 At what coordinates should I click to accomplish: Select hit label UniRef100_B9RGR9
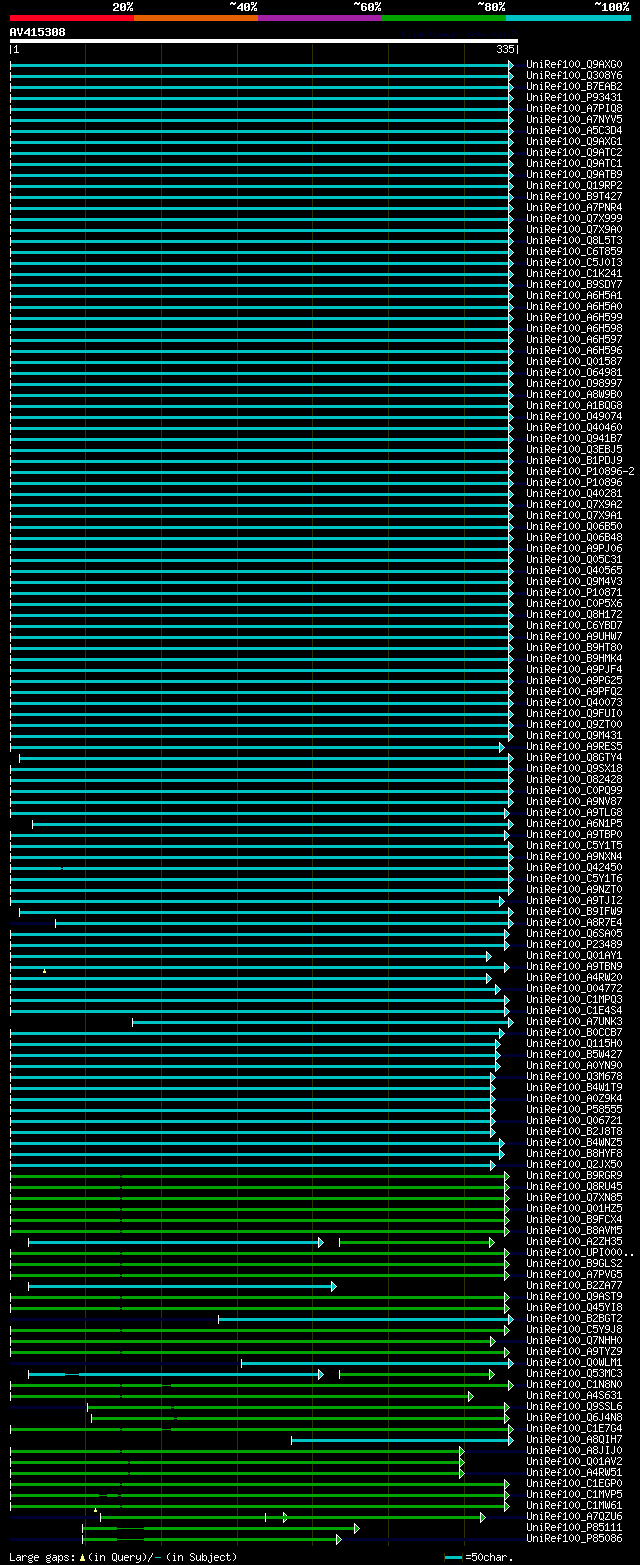point(574,1176)
